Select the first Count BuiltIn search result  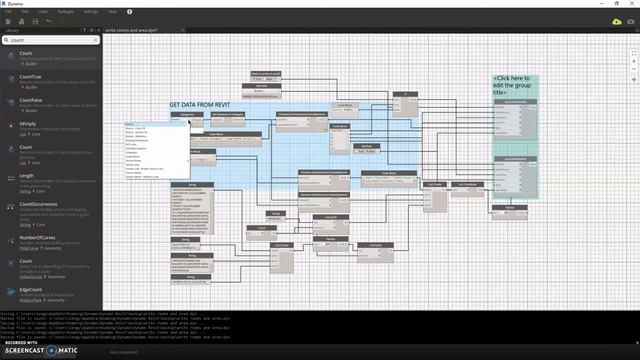(x=51, y=58)
